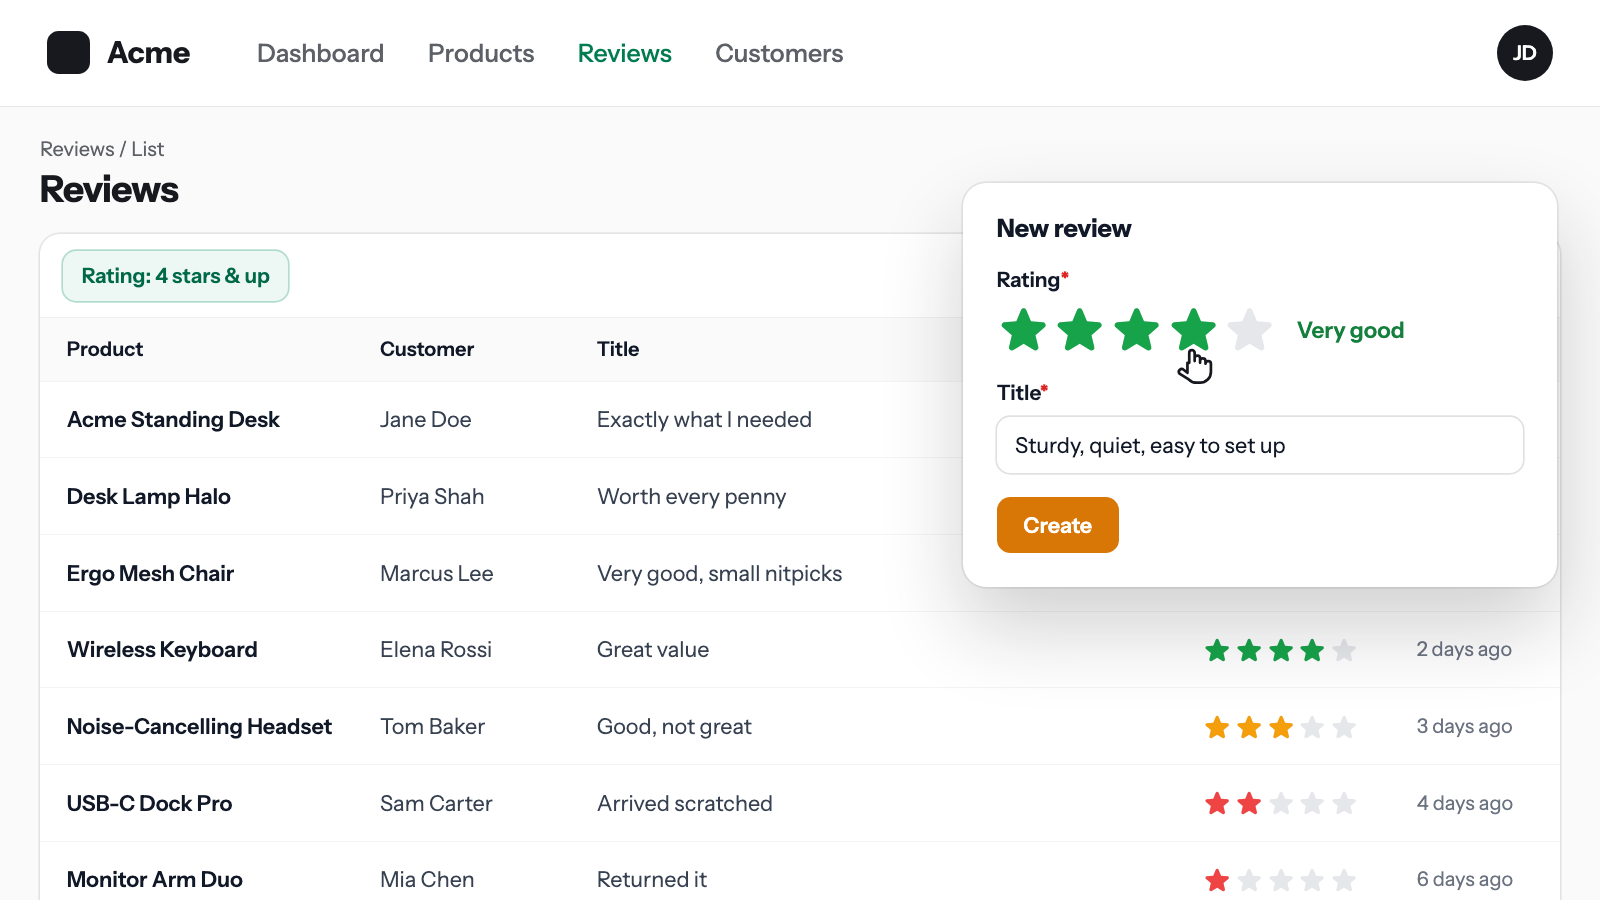Click the 'Great value' review title
Image resolution: width=1600 pixels, height=900 pixels.
tap(653, 650)
